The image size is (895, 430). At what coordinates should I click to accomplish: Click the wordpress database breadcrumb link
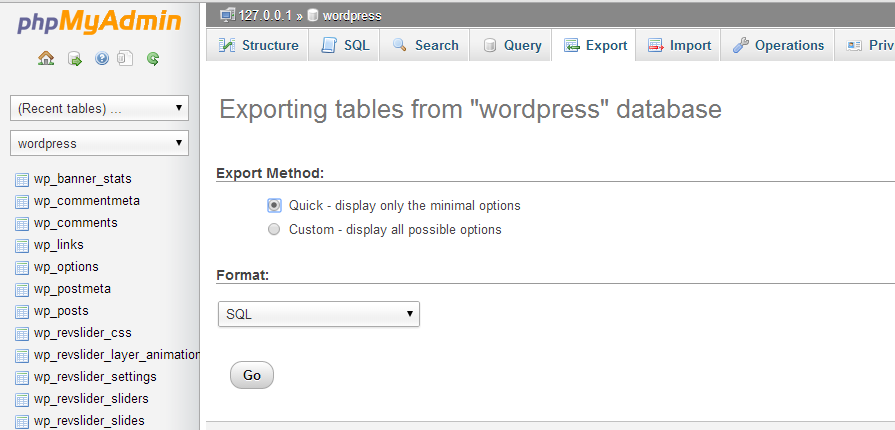(x=352, y=15)
